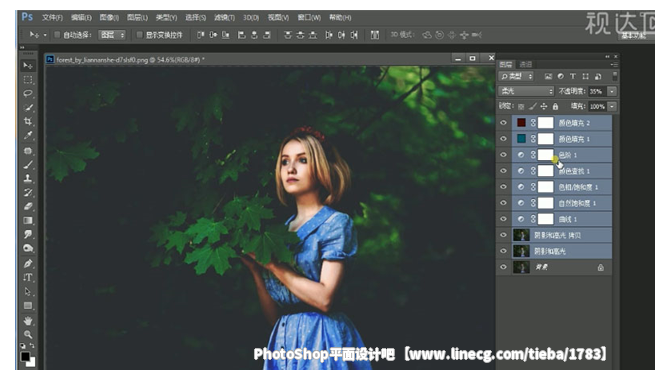This screenshot has height=373, width=662.
Task: Click the 色阶 1 layer mask thumbnail
Action: click(545, 155)
